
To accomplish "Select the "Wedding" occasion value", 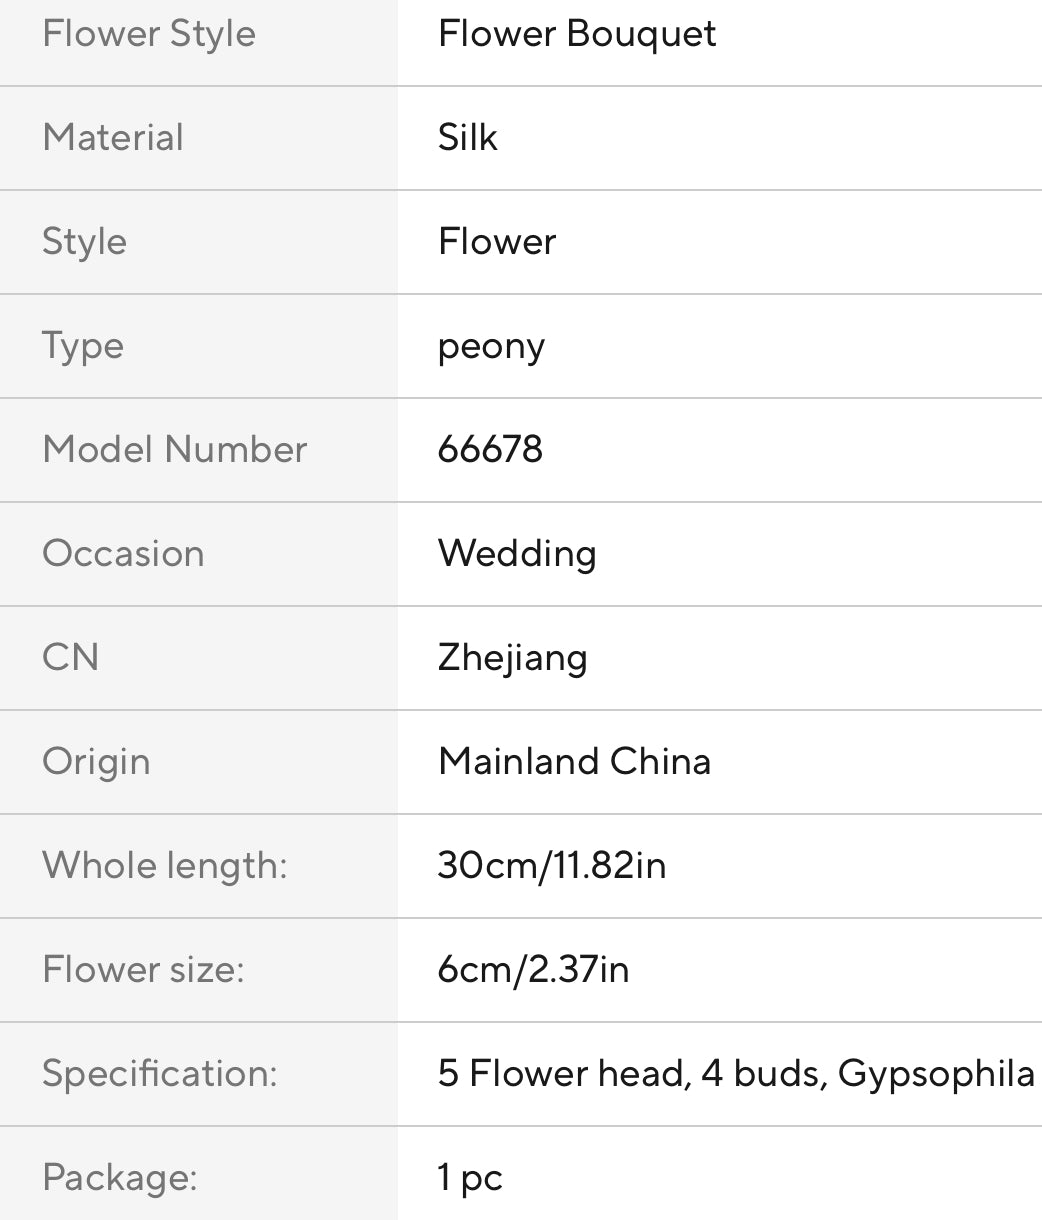I will click(x=517, y=554).
